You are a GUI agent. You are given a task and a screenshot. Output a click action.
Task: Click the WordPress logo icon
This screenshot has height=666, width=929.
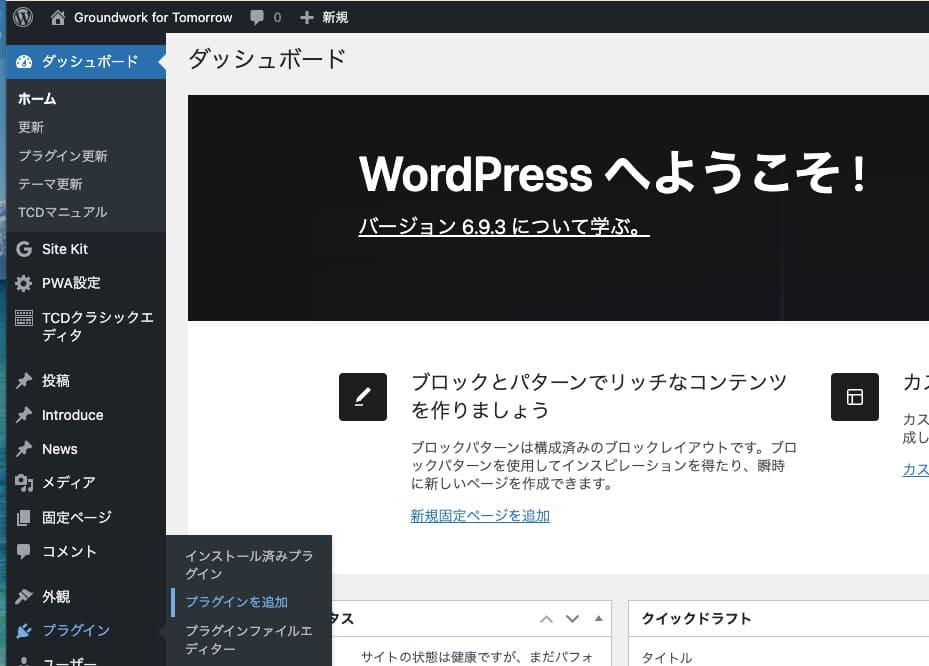22,17
